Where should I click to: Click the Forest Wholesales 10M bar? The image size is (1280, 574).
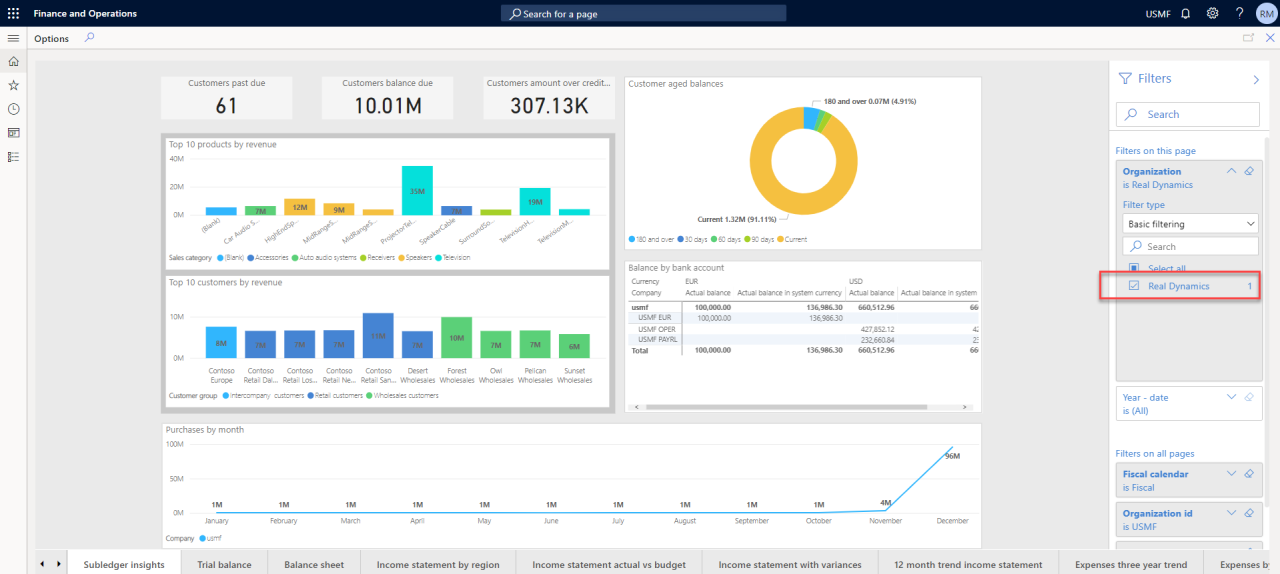456,337
